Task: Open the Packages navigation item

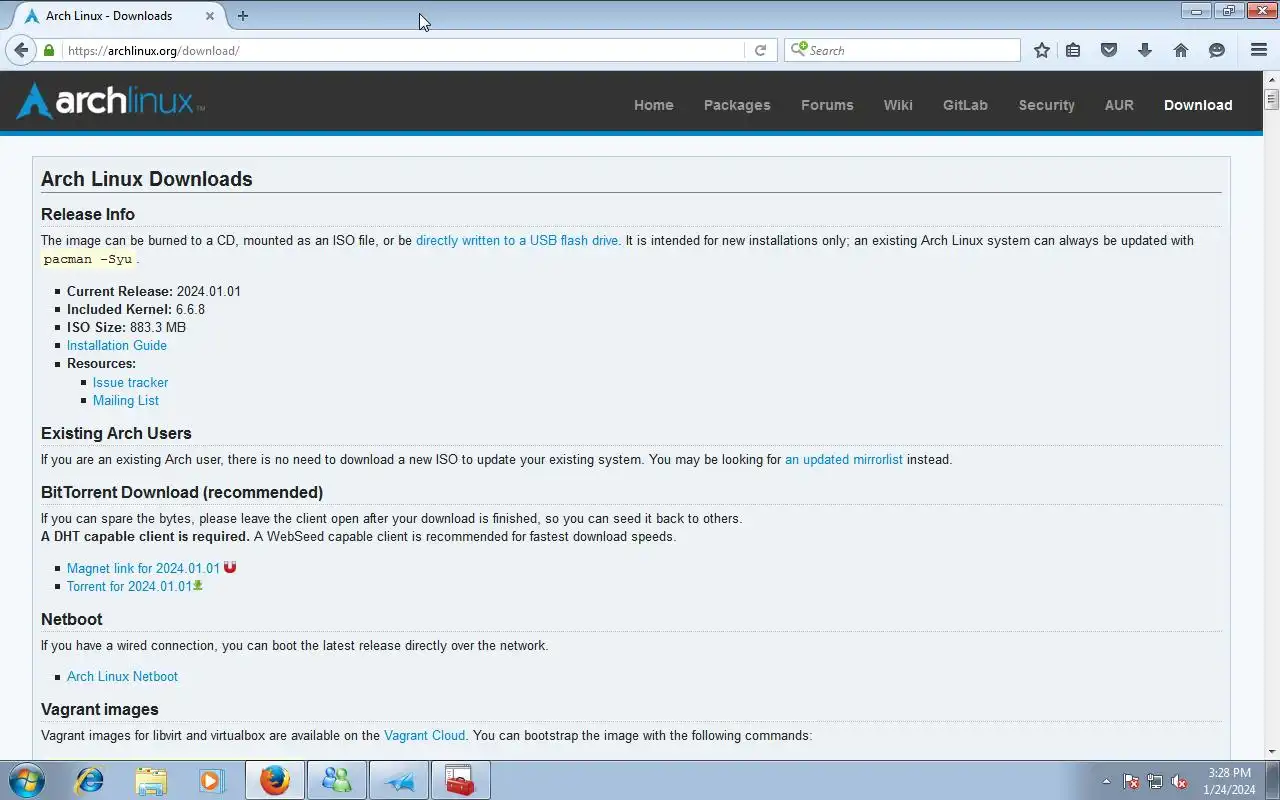Action: [737, 105]
